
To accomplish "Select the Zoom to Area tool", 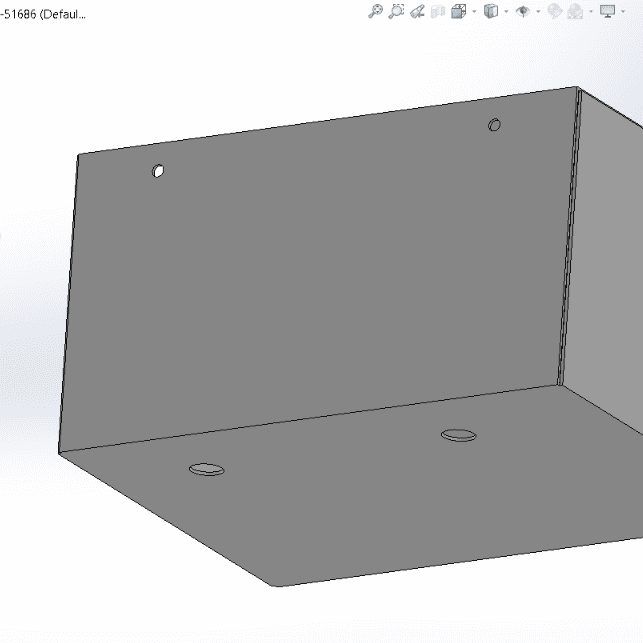I will (397, 11).
